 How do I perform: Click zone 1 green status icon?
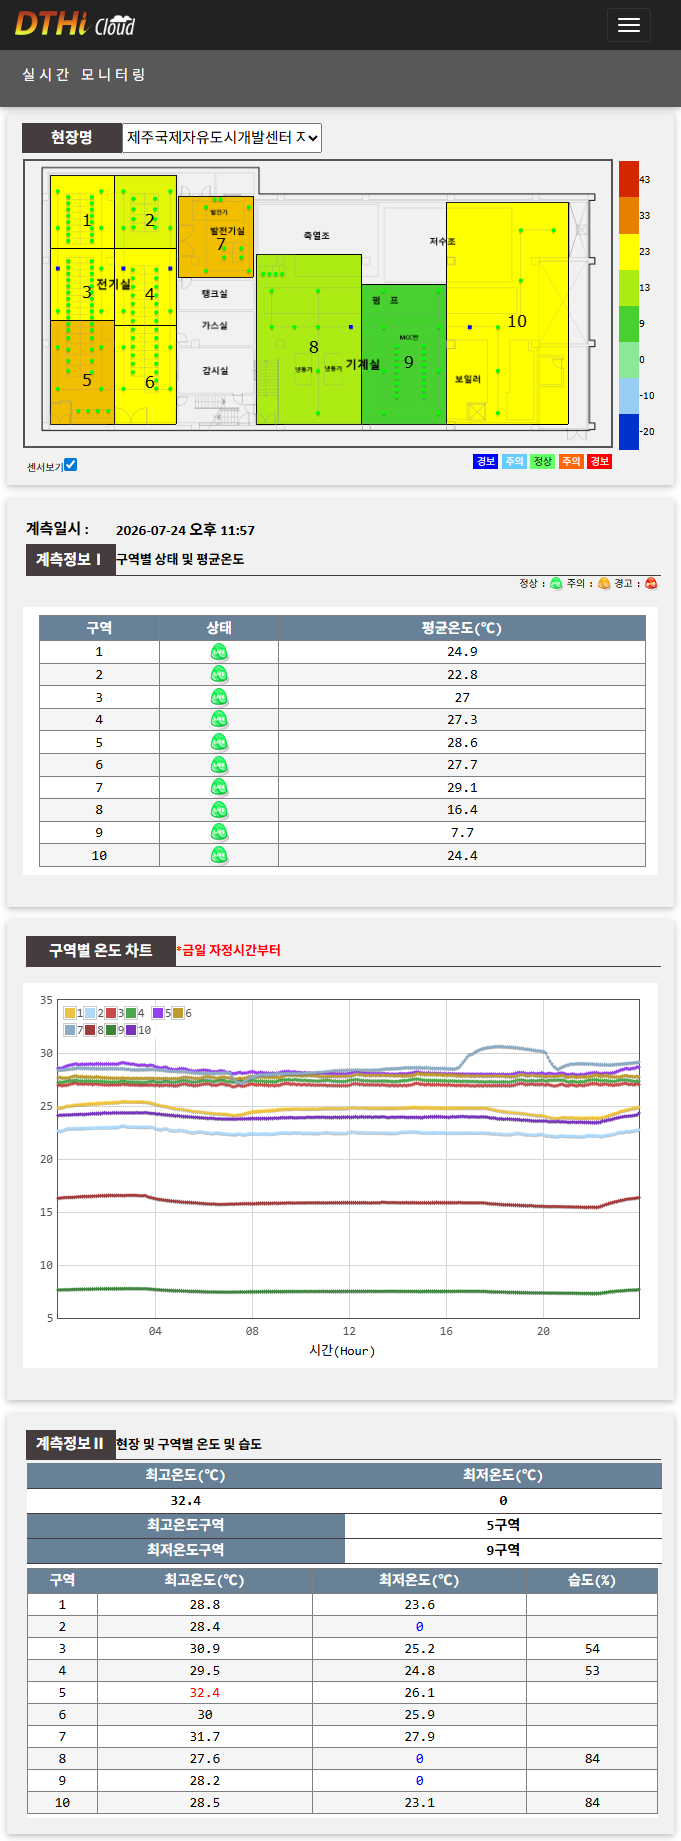pyautogui.click(x=219, y=652)
